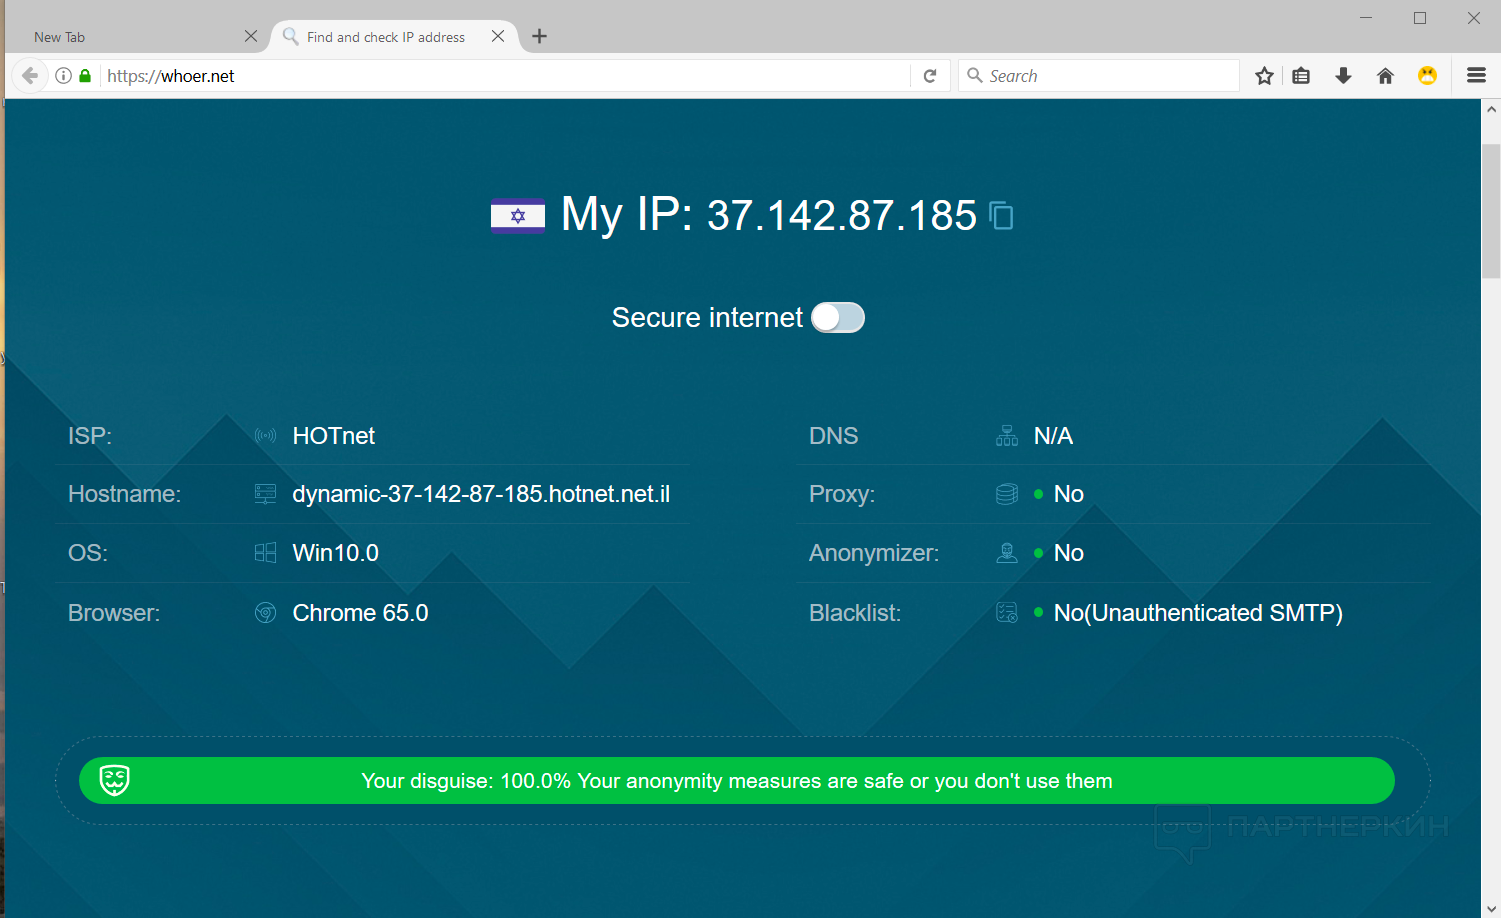Bookmark this page with the star icon

[x=1265, y=76]
